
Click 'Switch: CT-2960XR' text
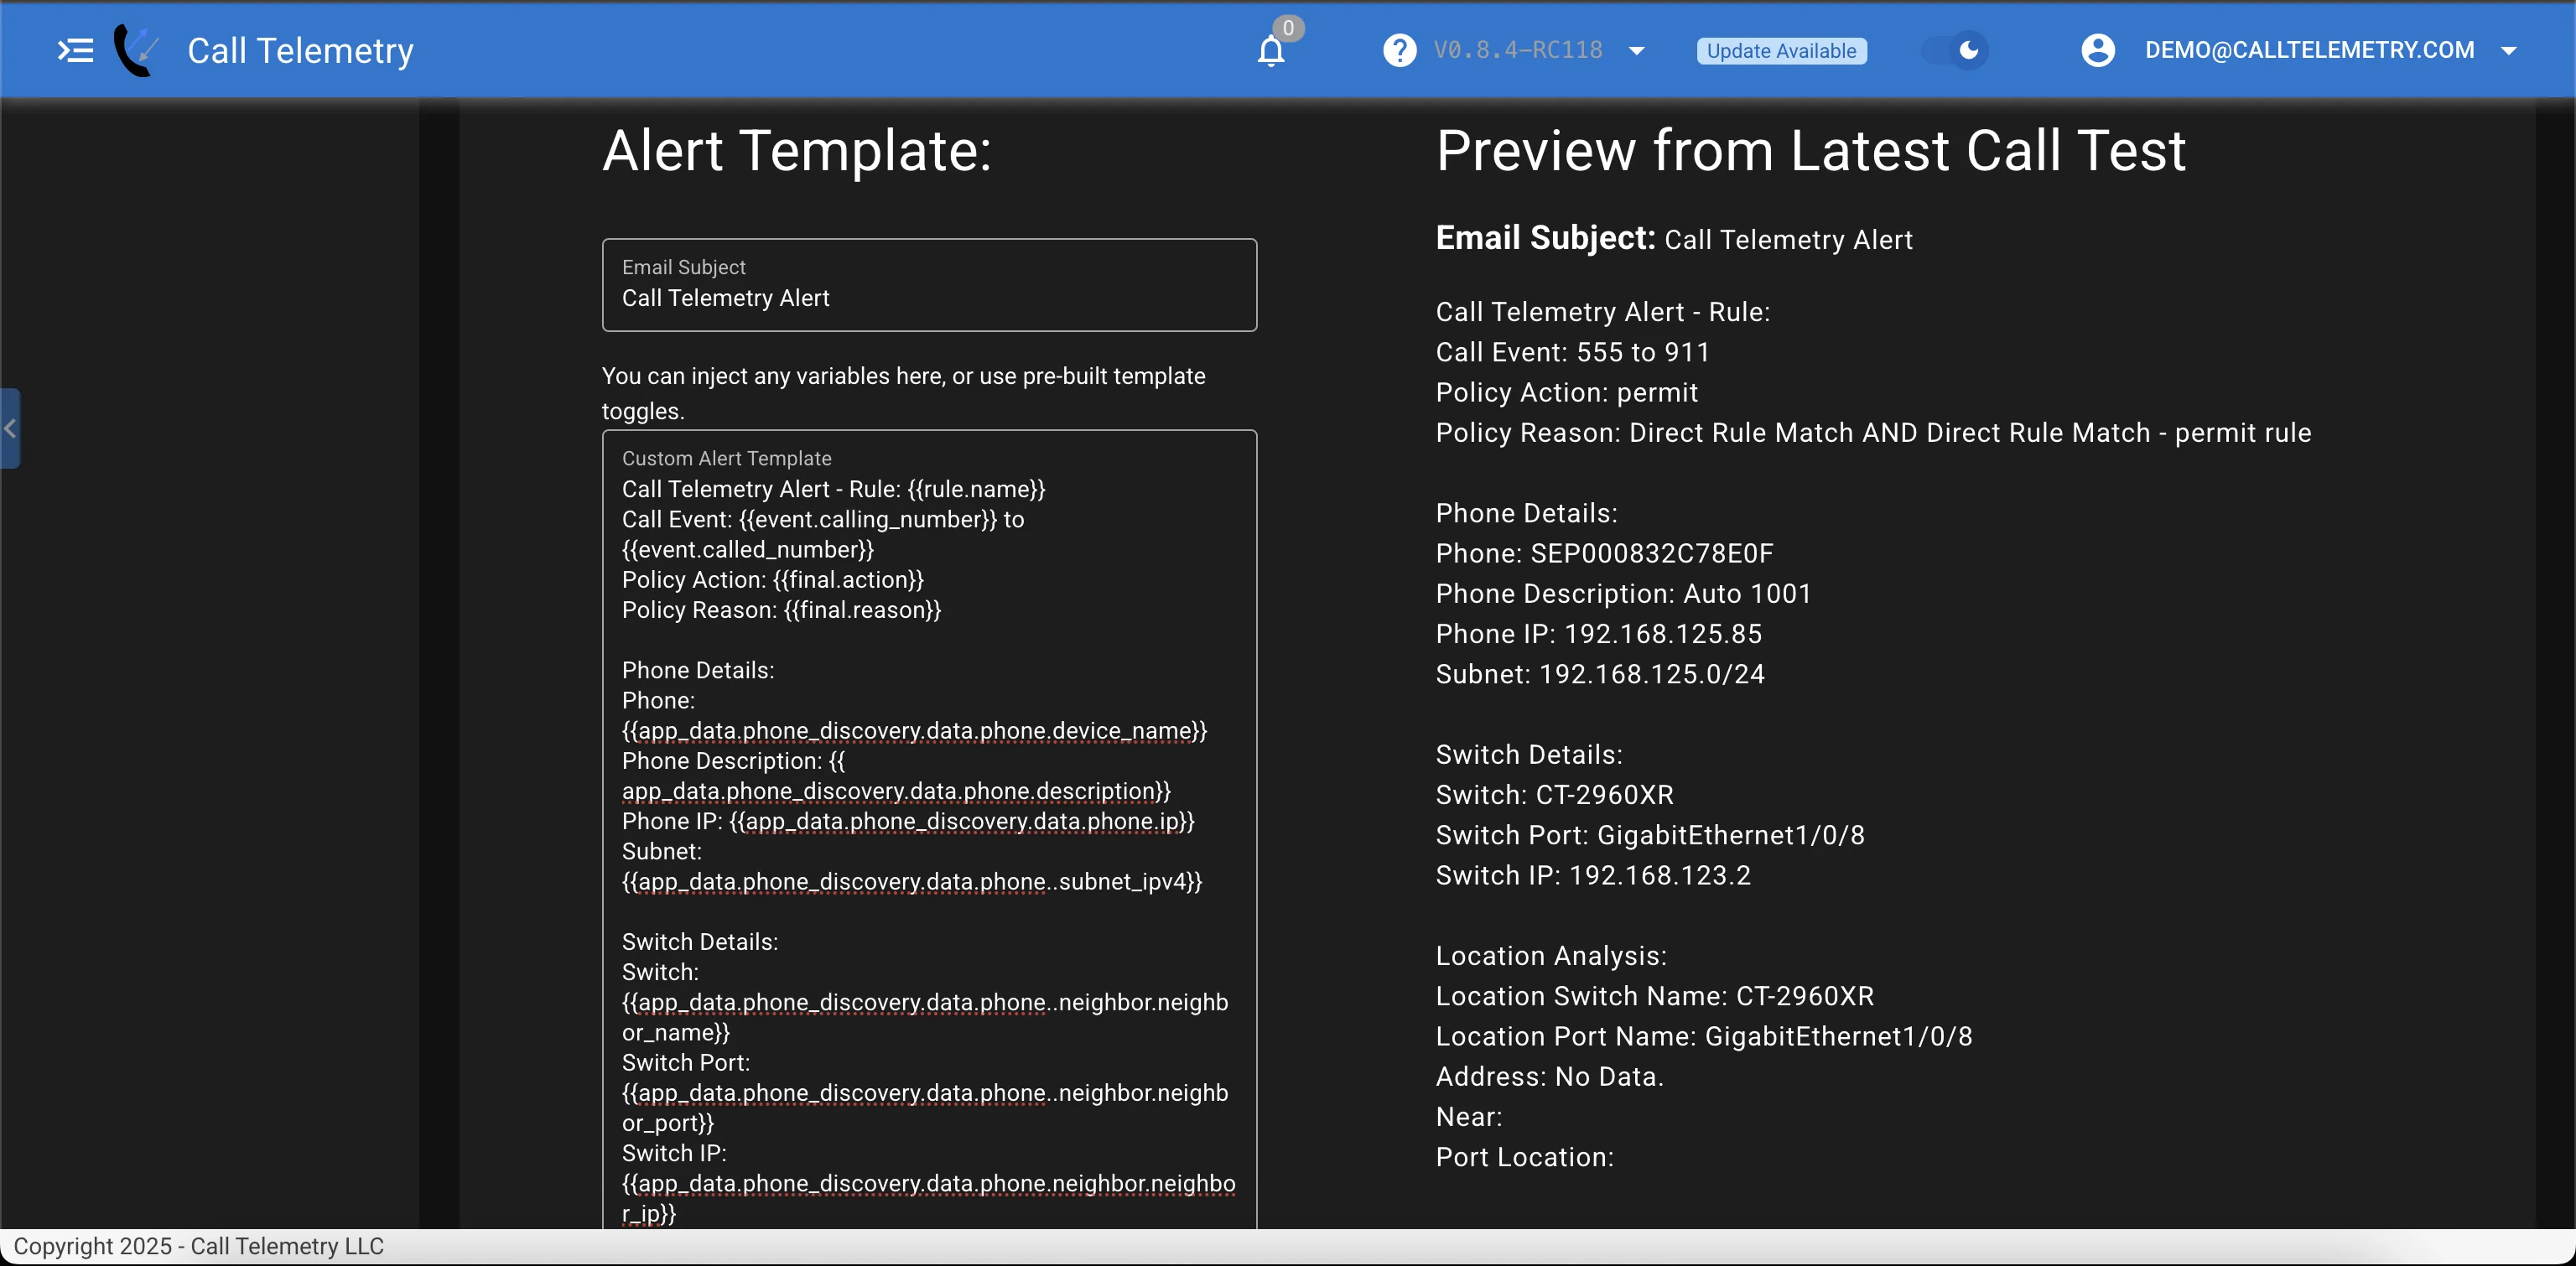click(1554, 795)
